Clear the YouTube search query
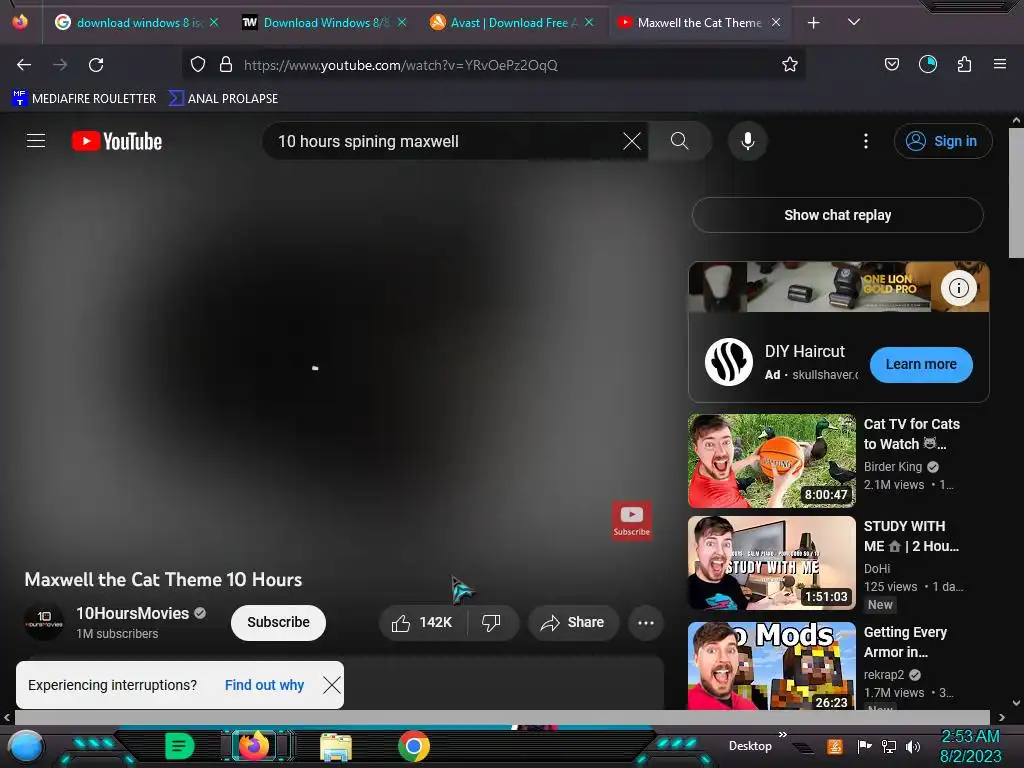The image size is (1024, 768). (x=632, y=141)
